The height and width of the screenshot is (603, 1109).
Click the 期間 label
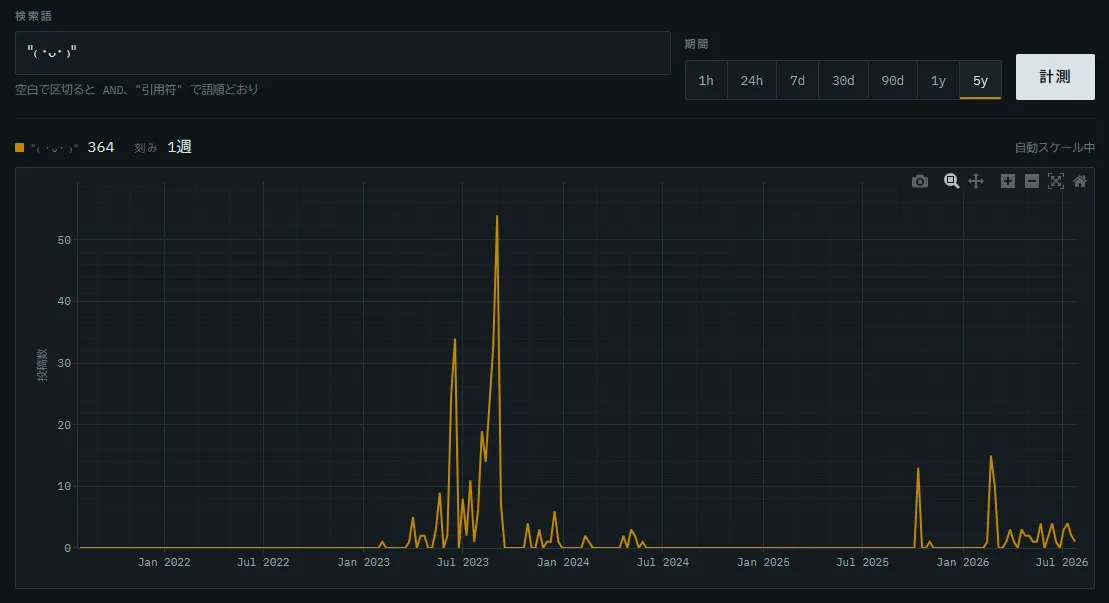(696, 44)
